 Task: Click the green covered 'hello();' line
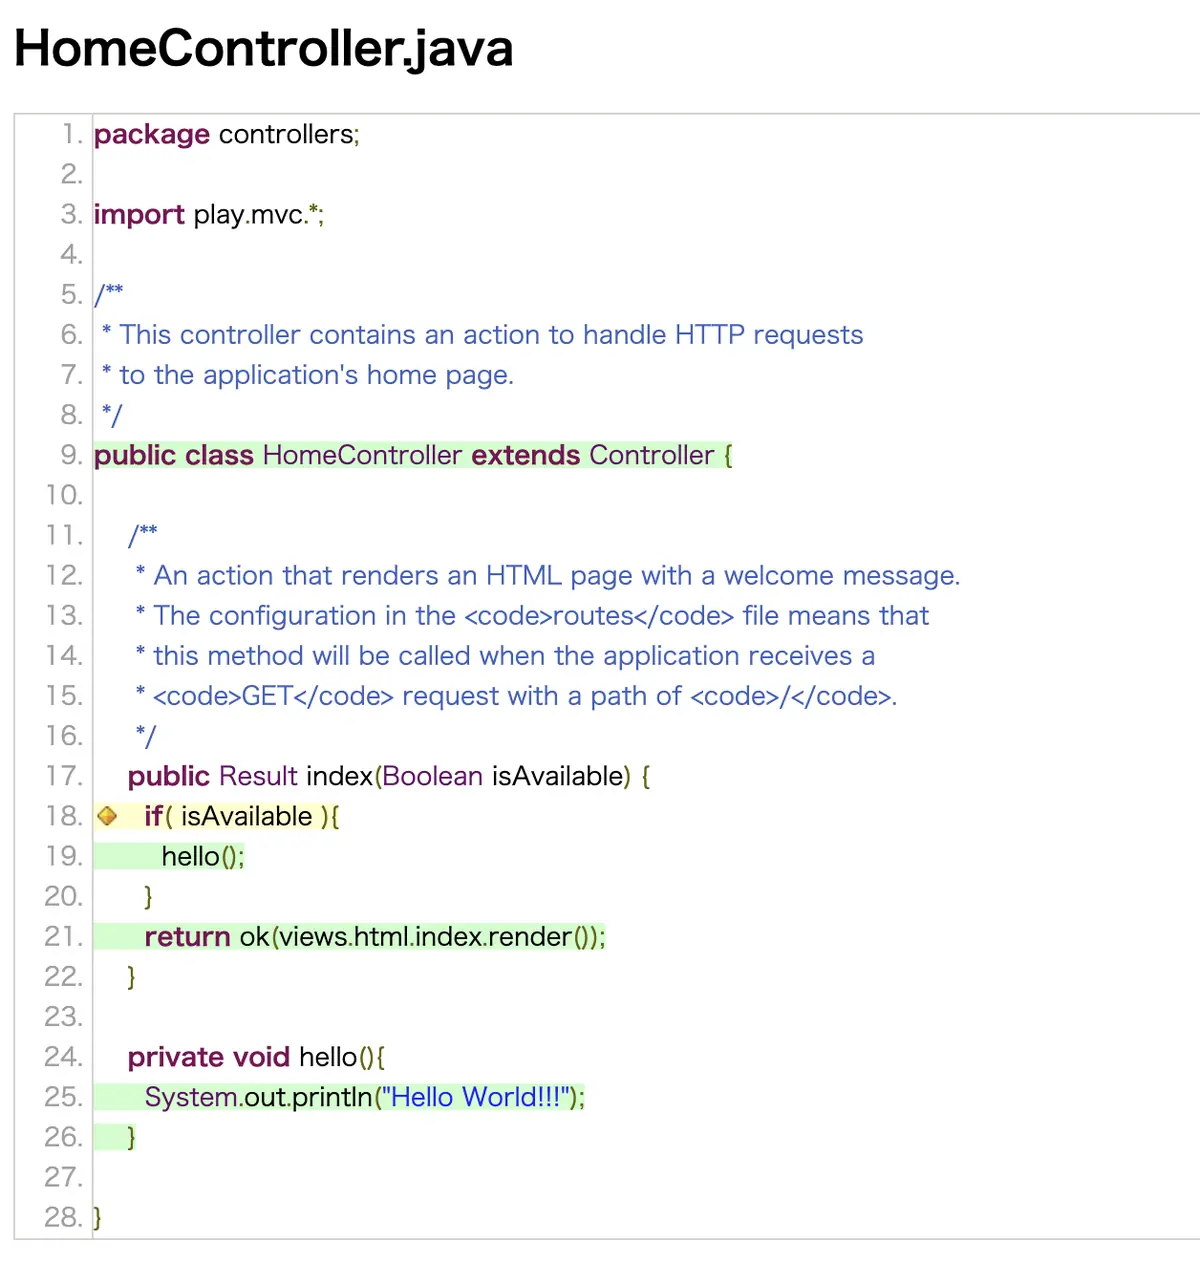tap(169, 856)
